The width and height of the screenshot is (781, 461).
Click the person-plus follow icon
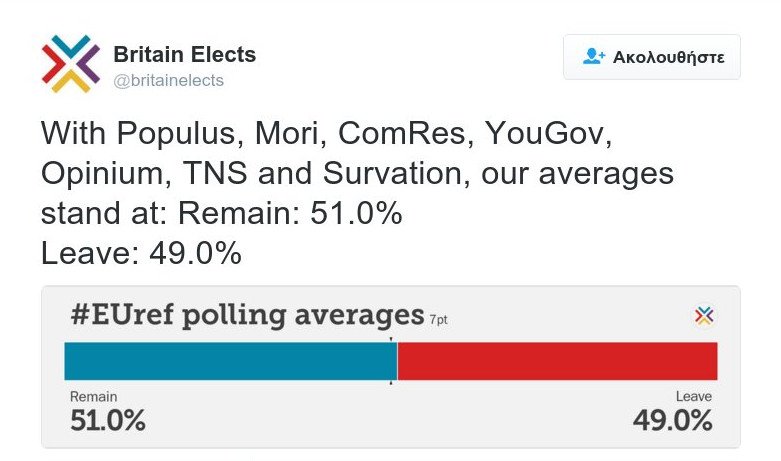coord(594,56)
